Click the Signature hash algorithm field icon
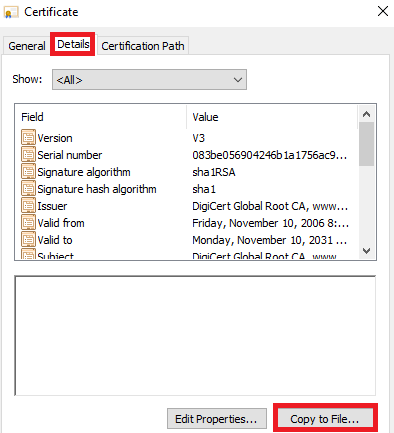This screenshot has height=433, width=394. [x=28, y=188]
